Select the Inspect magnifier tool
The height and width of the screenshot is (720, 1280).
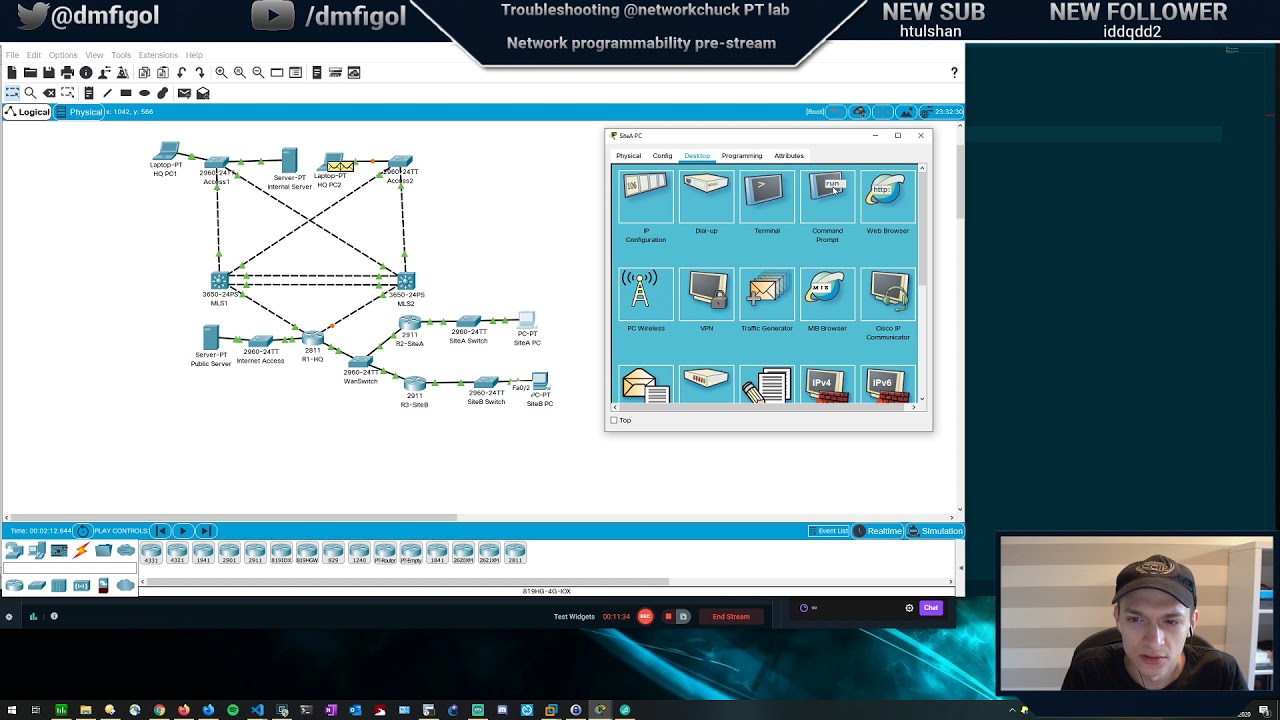tap(30, 93)
